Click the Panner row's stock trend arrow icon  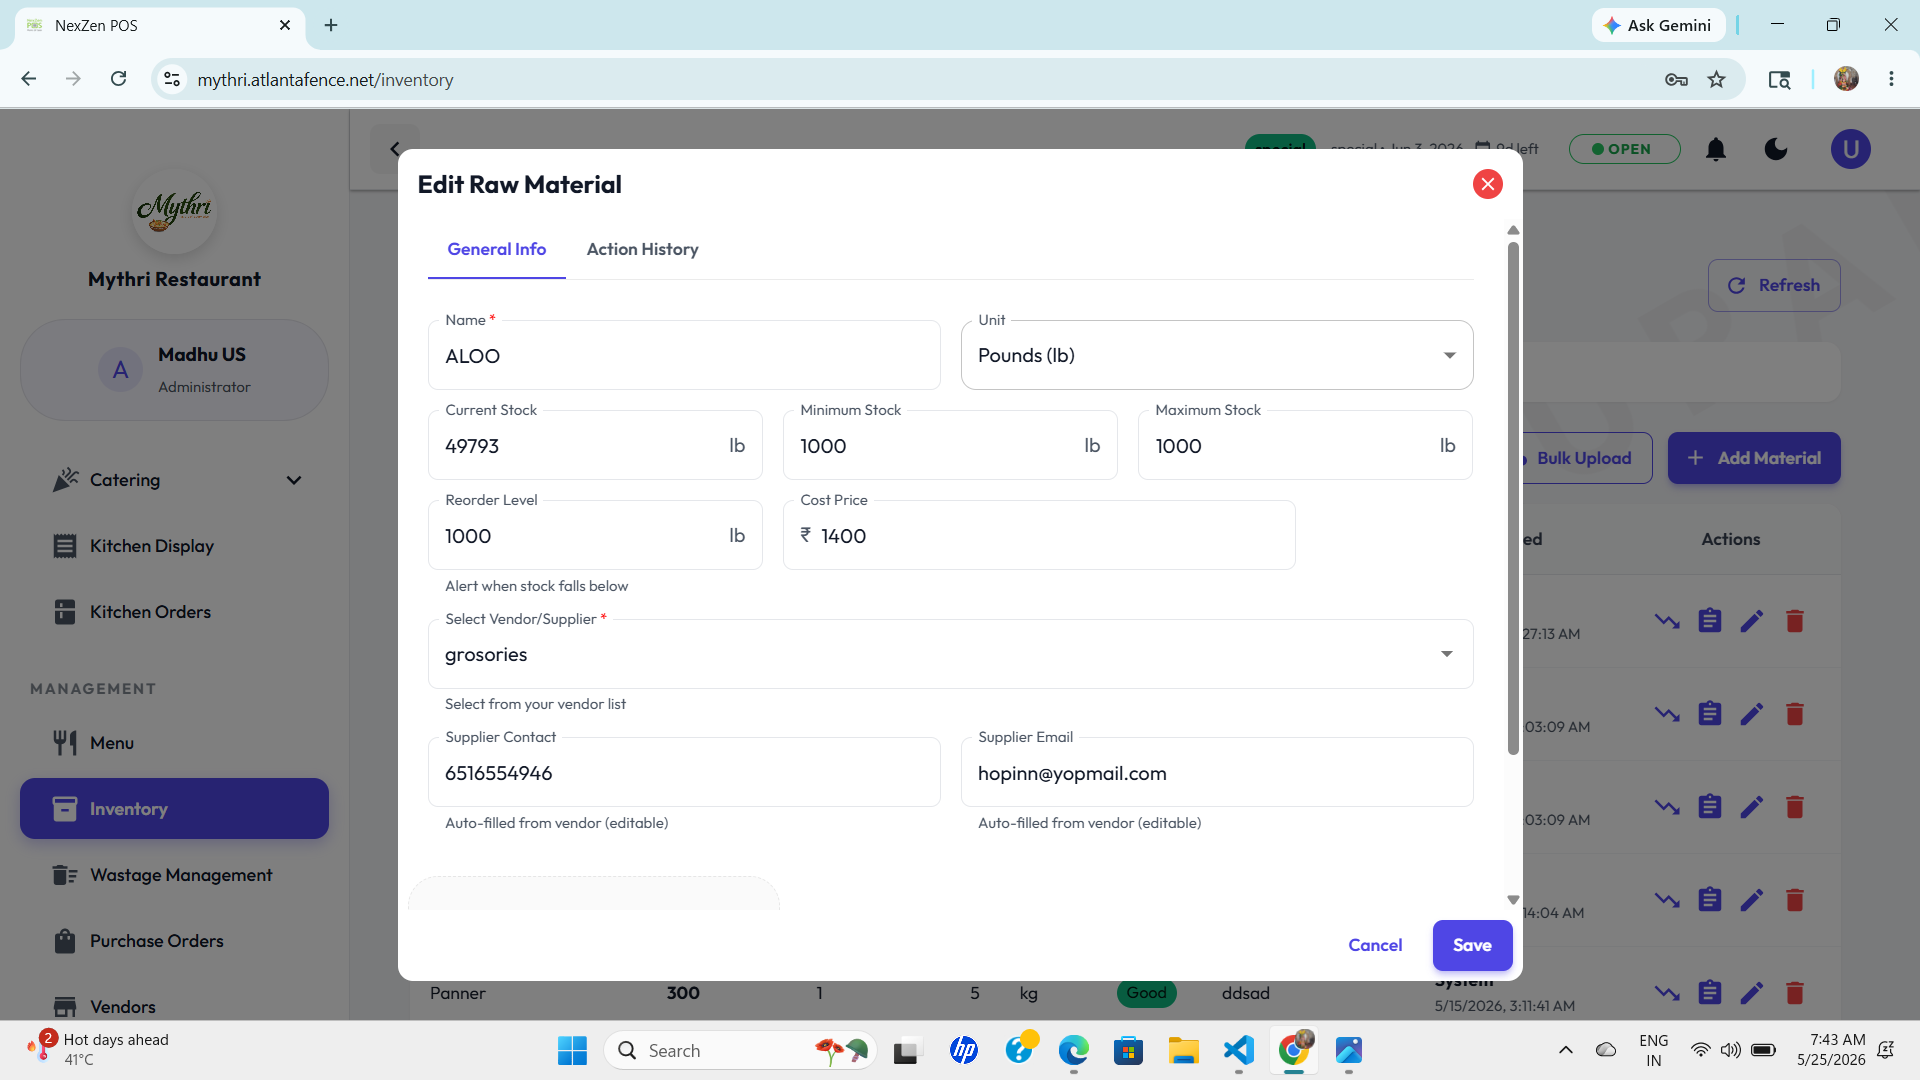[x=1667, y=992]
